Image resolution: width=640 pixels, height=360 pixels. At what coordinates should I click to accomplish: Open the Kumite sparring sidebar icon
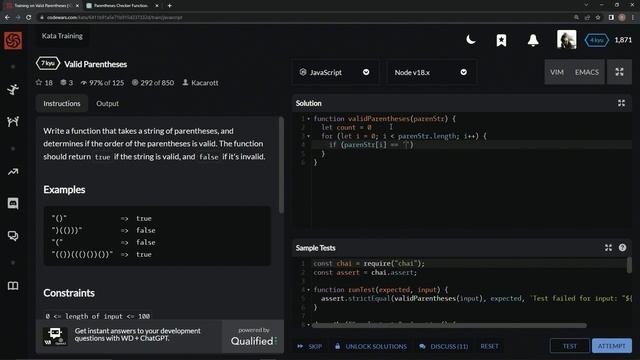[13, 121]
